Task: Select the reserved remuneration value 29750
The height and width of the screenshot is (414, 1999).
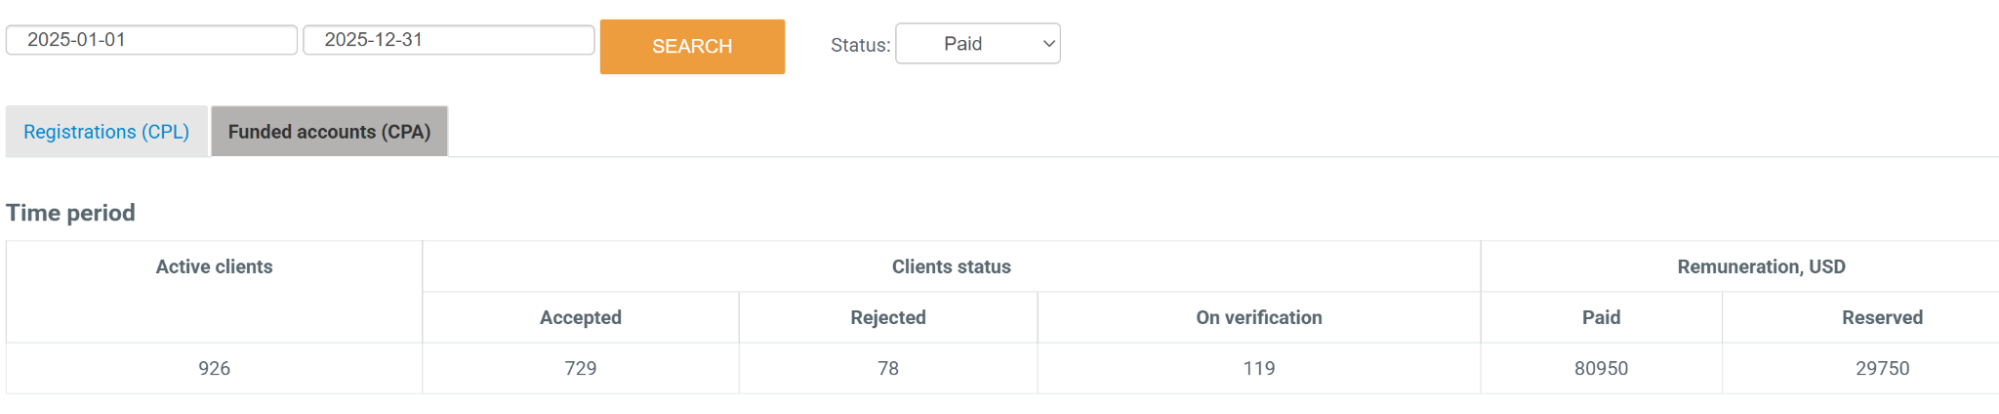Action: point(1881,369)
